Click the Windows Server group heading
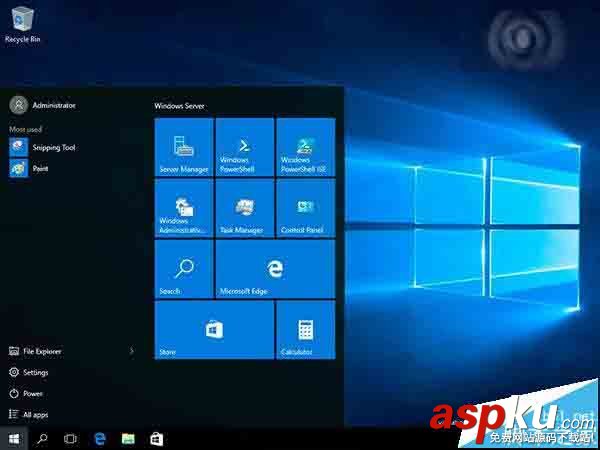The height and width of the screenshot is (450, 600). click(179, 106)
